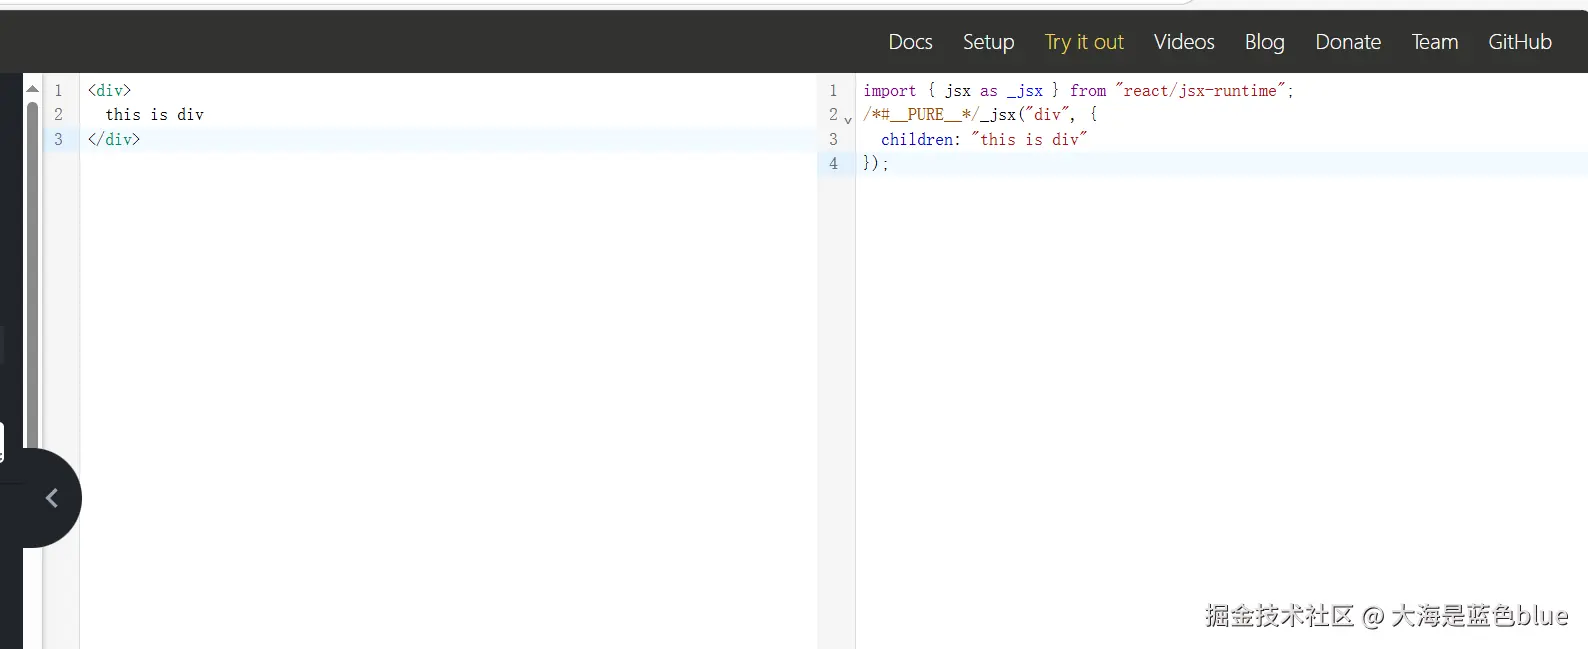Click the scrollbar up arrow
This screenshot has height=649, width=1588.
[32, 89]
